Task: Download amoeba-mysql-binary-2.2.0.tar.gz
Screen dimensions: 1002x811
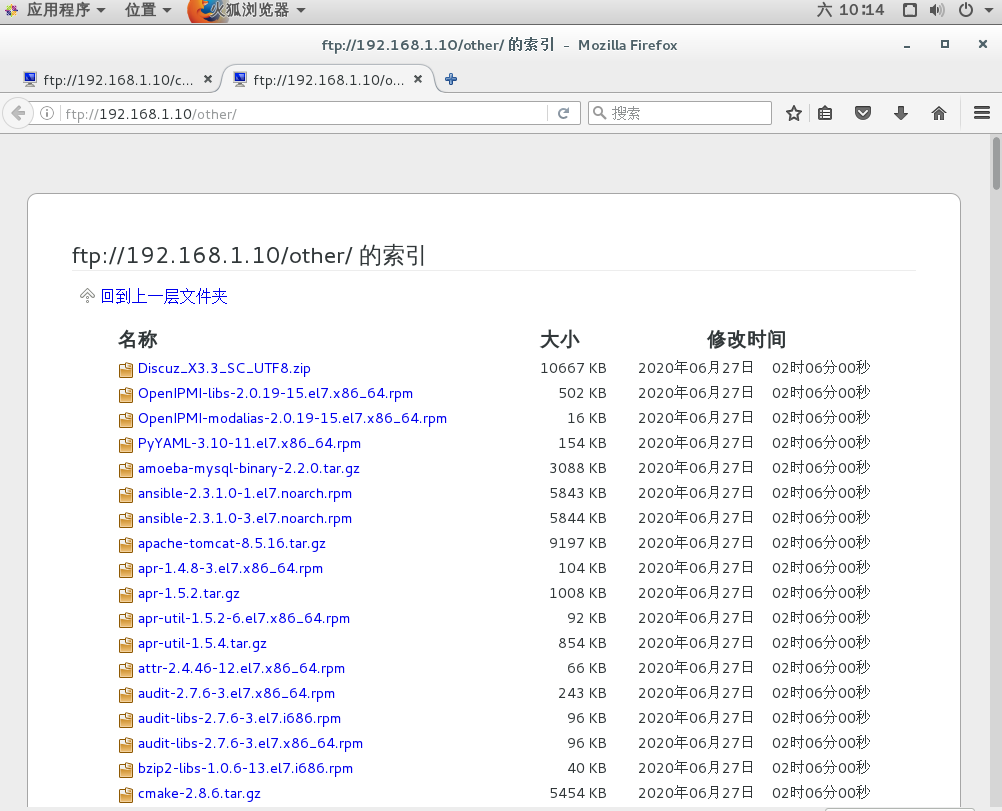Action: tap(249, 468)
